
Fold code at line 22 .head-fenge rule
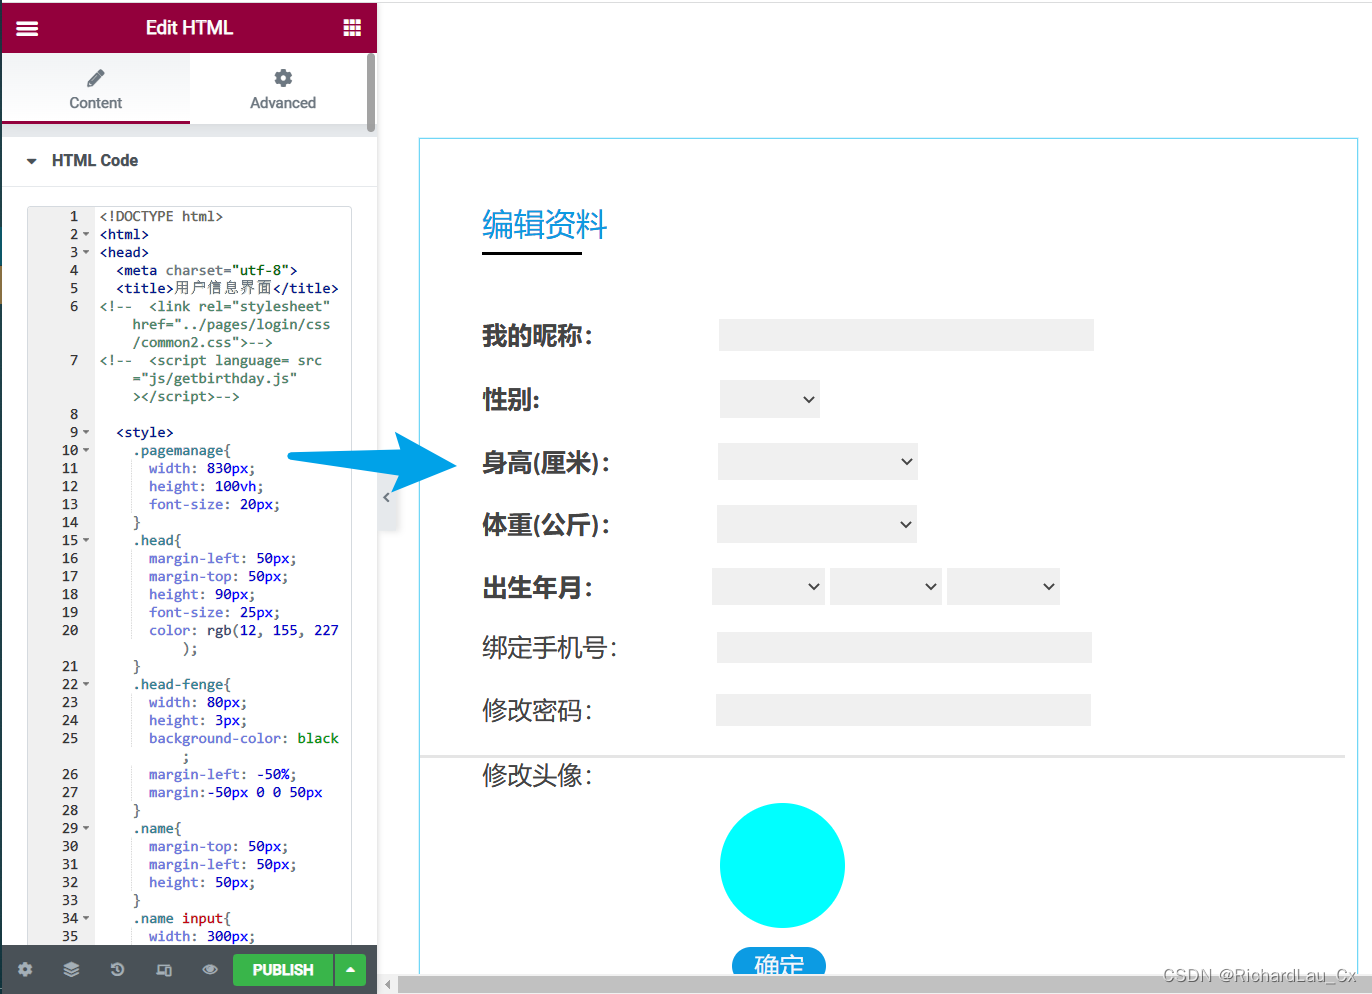click(86, 685)
